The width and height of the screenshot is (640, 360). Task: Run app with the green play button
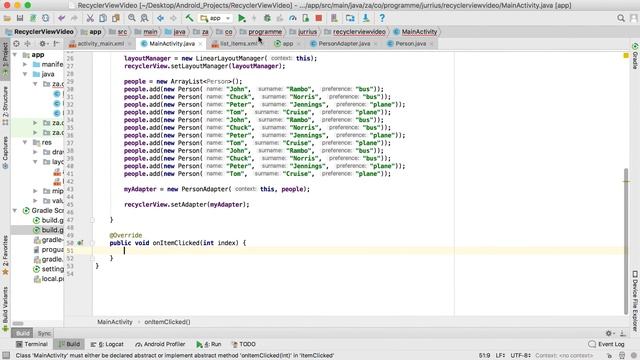point(242,18)
